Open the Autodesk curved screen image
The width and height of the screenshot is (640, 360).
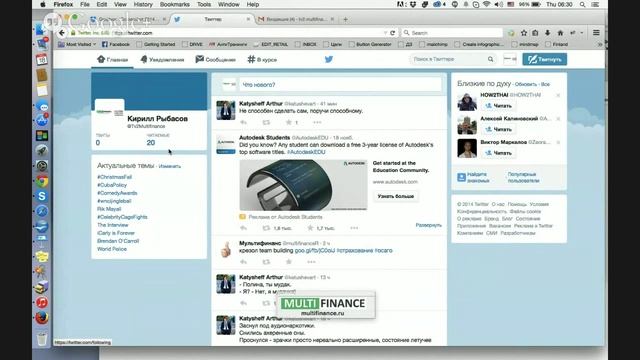(303, 185)
